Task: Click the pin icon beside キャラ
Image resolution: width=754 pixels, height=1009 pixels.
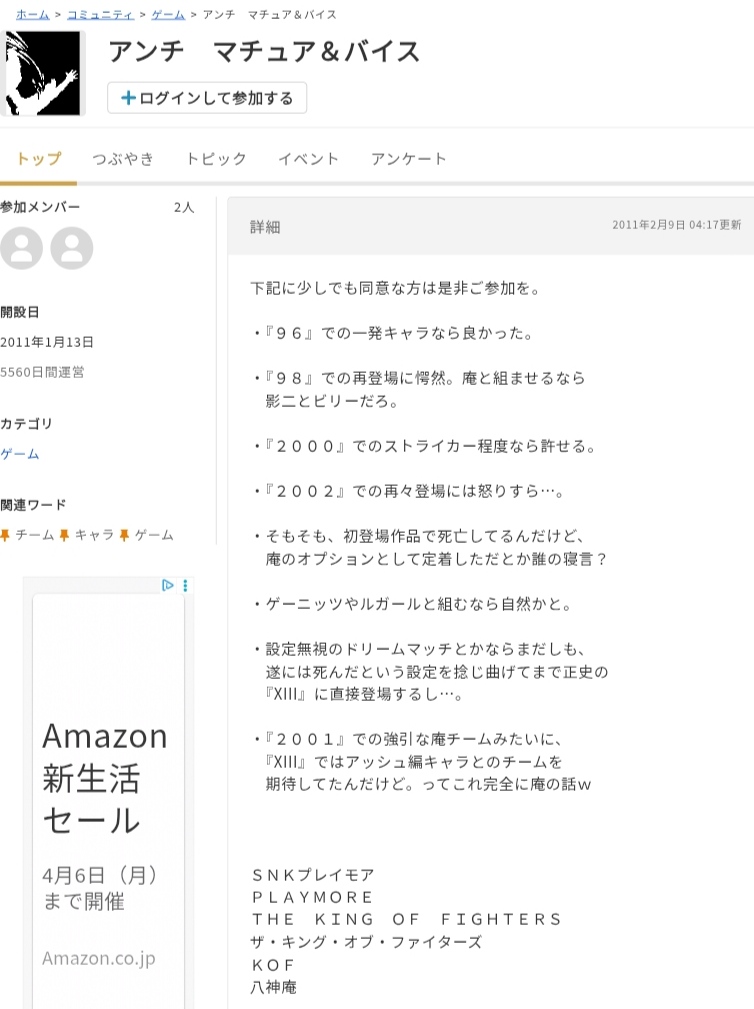Action: pos(65,535)
